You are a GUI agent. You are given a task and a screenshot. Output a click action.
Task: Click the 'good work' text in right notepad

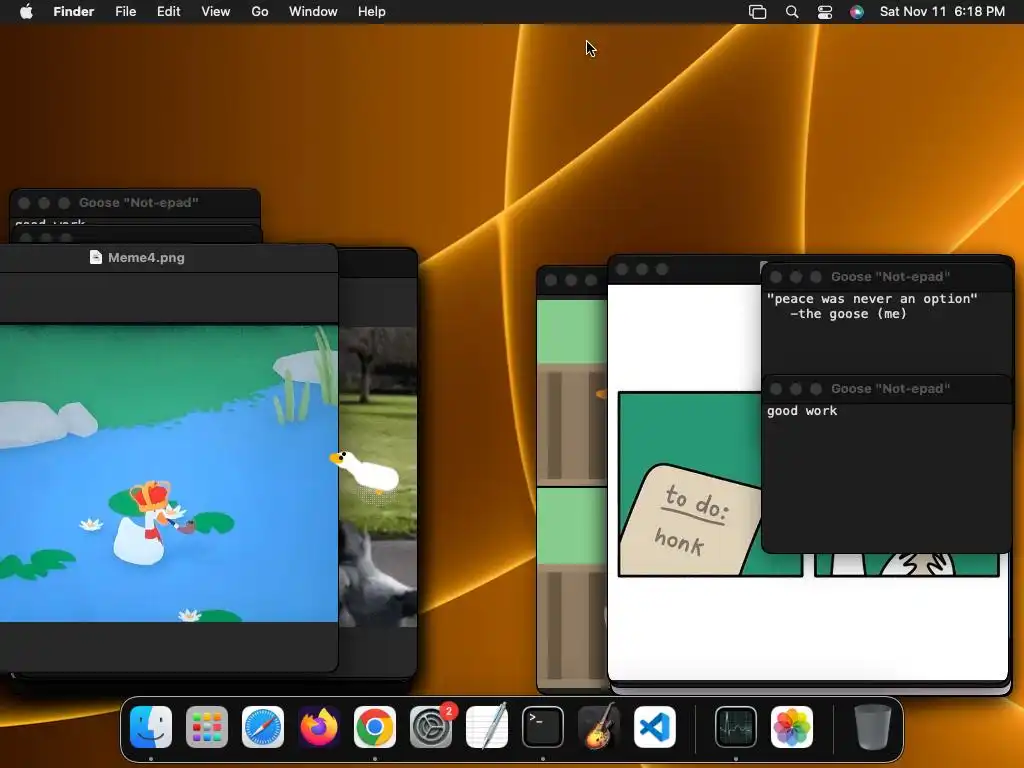(802, 411)
